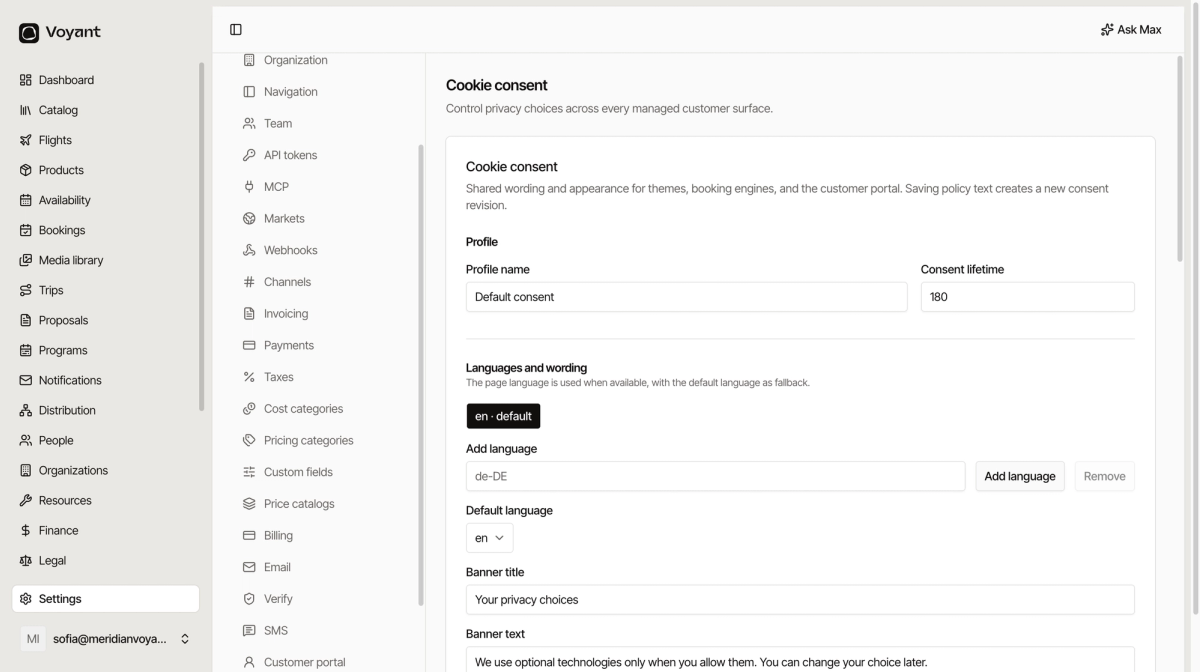Click the Programs icon
Screen dimensions: 1200x672
click(26, 350)
